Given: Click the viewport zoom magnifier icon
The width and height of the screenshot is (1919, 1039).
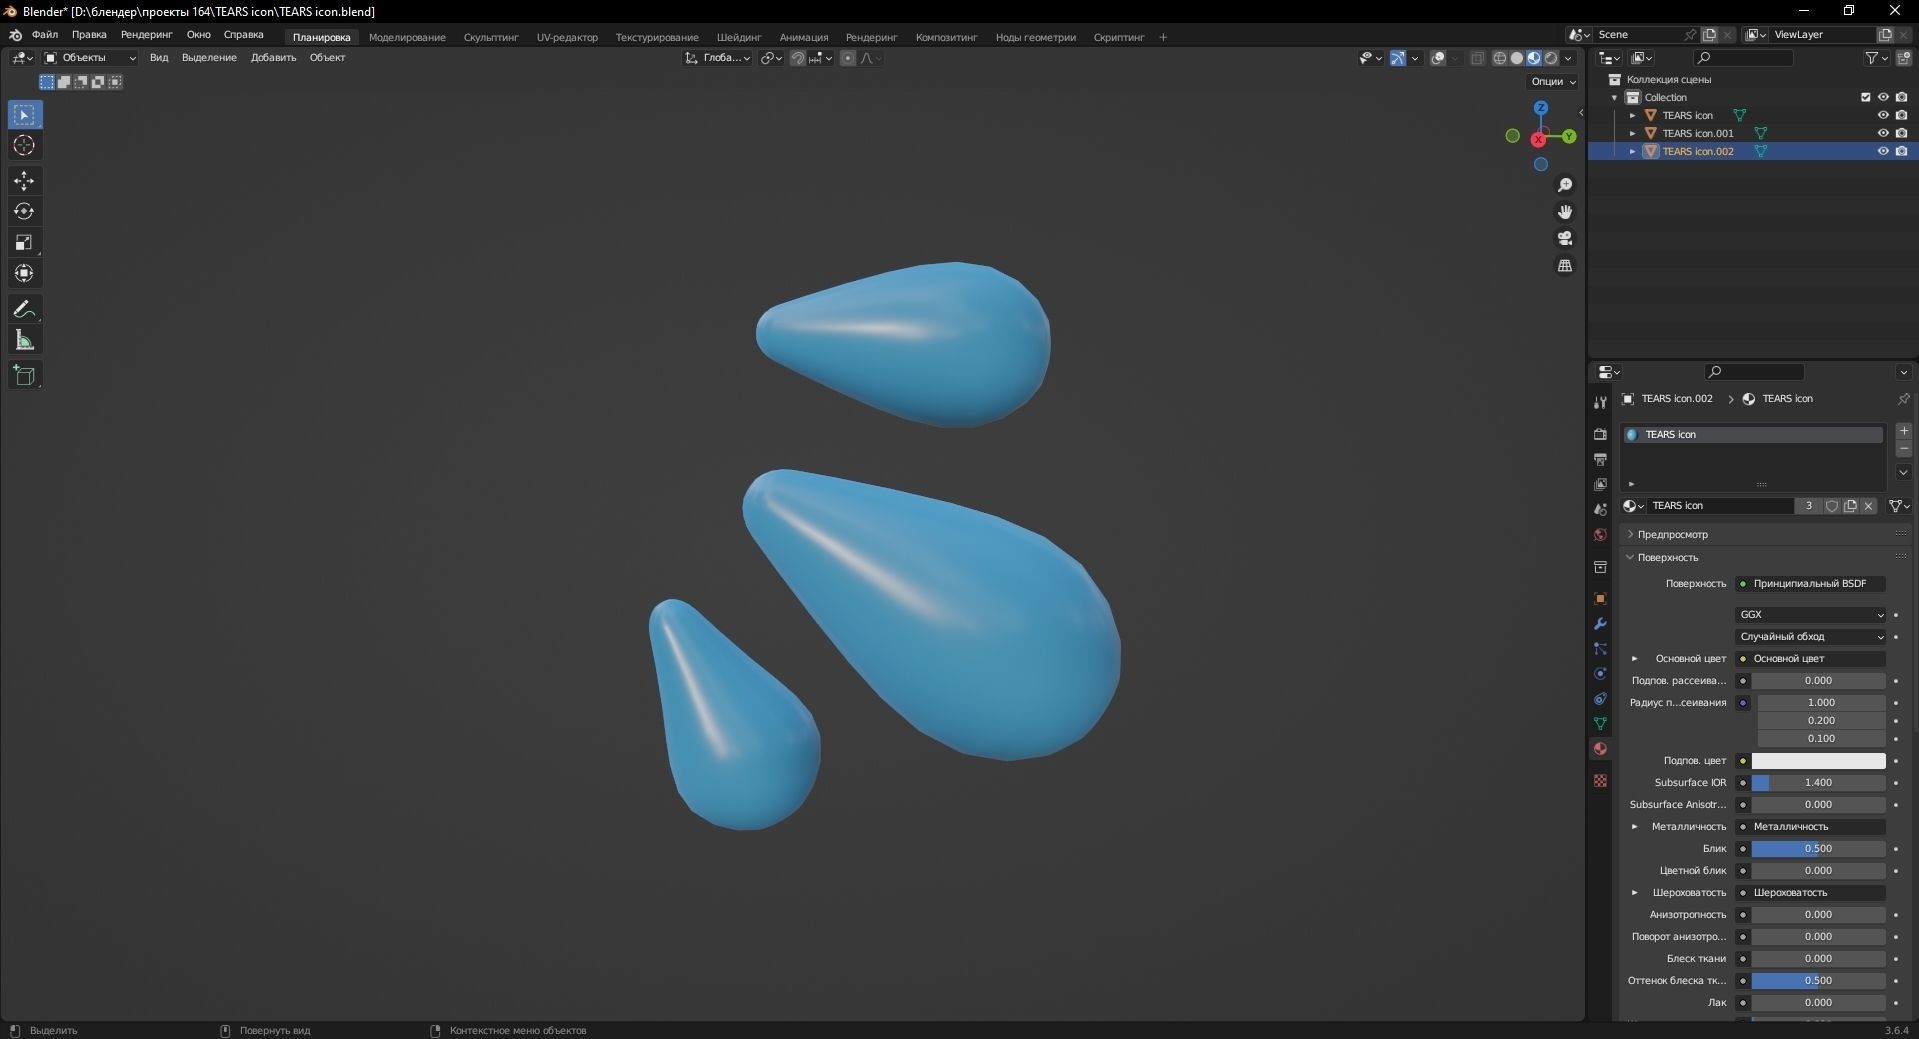Looking at the screenshot, I should (1565, 185).
